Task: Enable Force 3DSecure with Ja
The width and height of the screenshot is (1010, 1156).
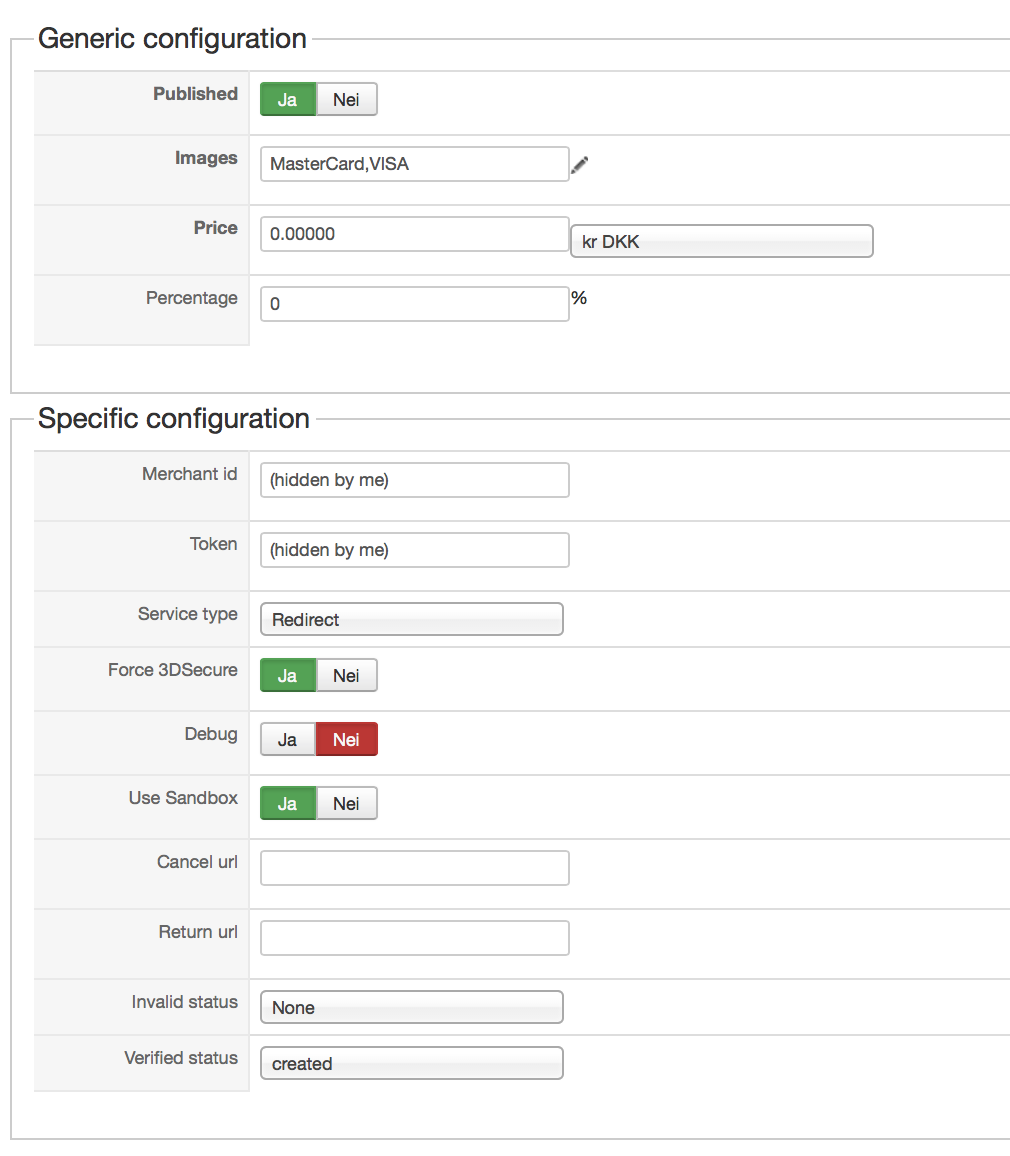Action: [288, 676]
